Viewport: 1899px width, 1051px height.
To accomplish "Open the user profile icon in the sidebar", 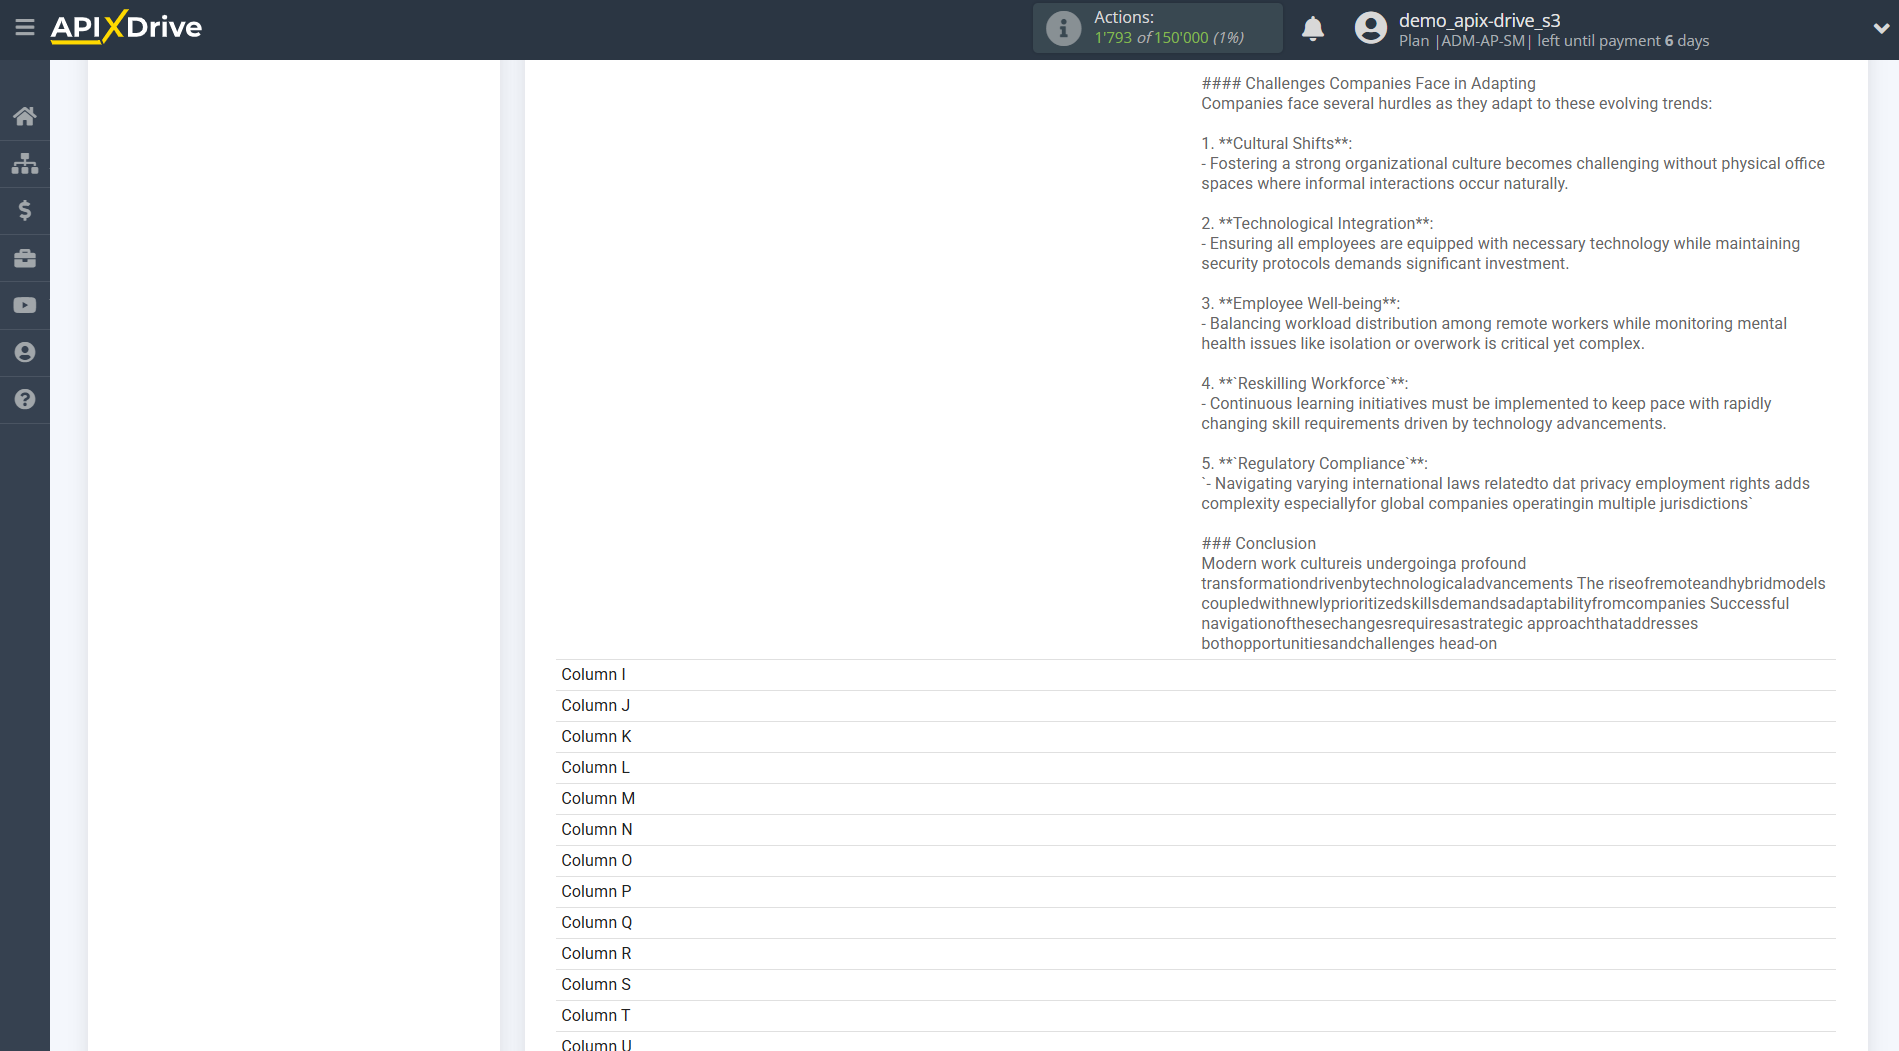I will 25,352.
